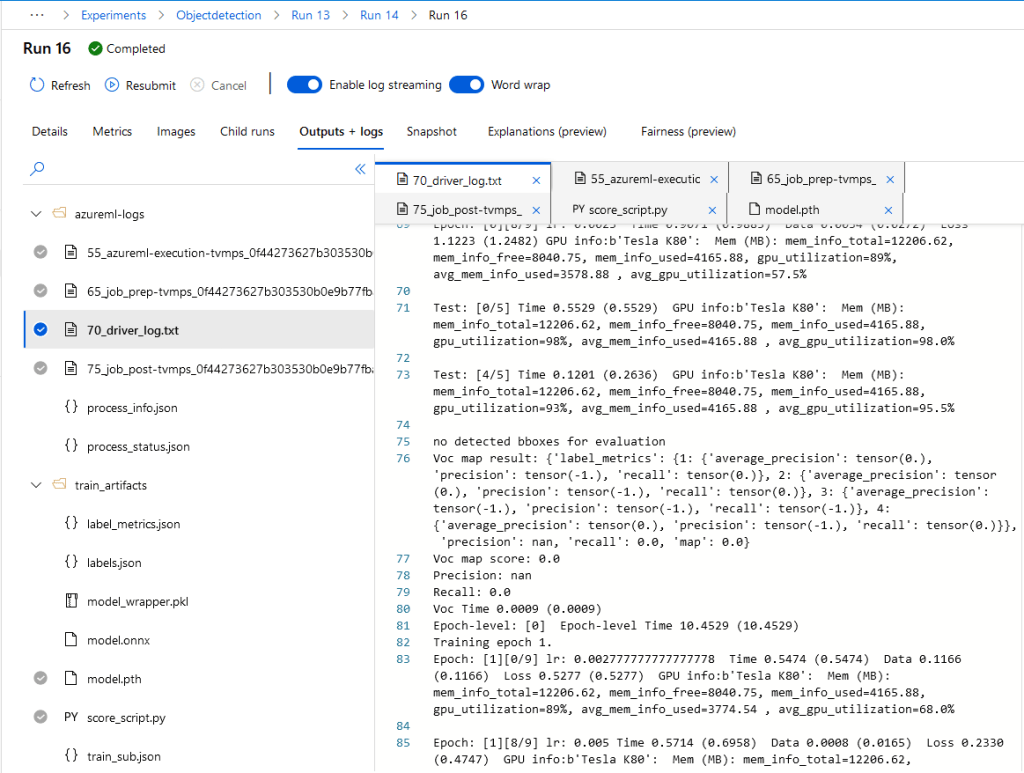Click the ellipsis icon in the breadcrumb
The width and height of the screenshot is (1024, 773).
pyautogui.click(x=37, y=14)
